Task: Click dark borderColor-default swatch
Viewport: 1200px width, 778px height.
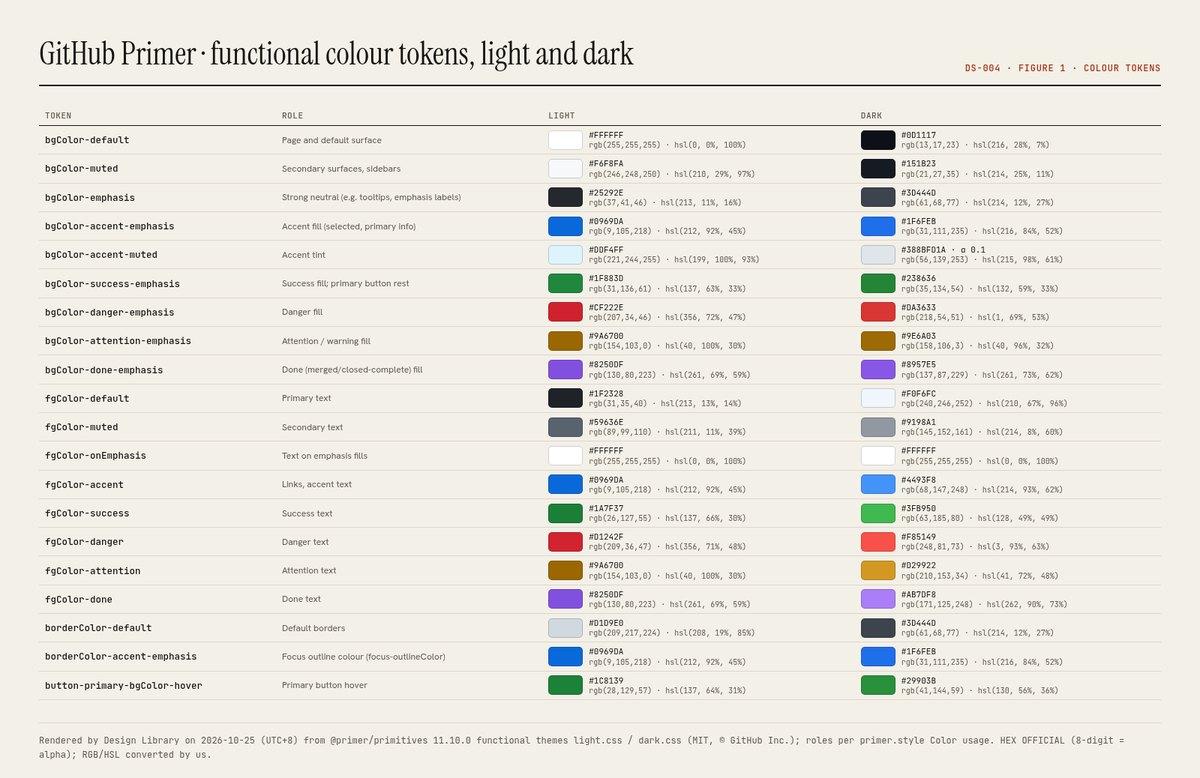Action: (x=878, y=628)
